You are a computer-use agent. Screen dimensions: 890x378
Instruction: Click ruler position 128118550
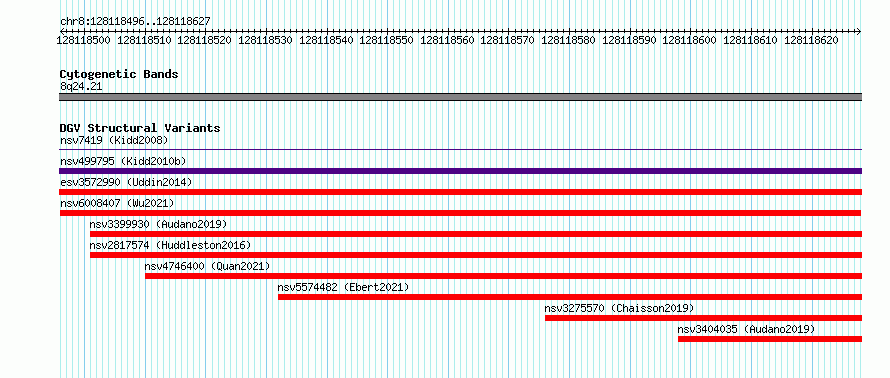[387, 40]
